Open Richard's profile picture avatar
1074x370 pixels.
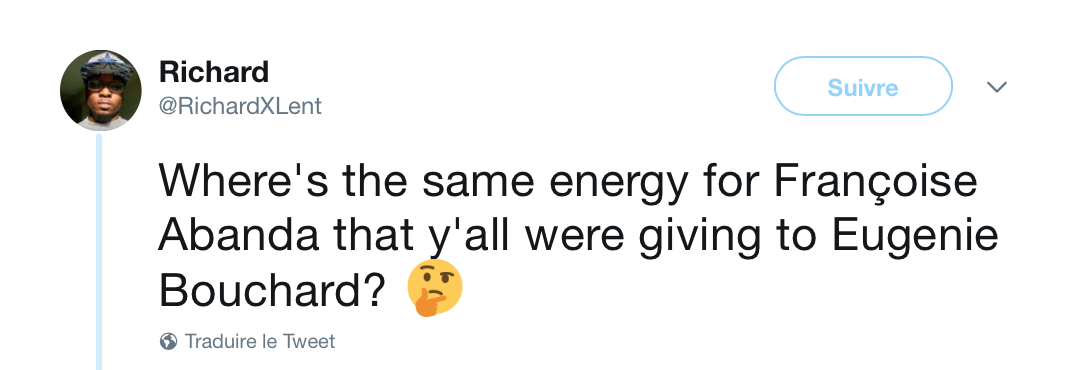pyautogui.click(x=101, y=90)
